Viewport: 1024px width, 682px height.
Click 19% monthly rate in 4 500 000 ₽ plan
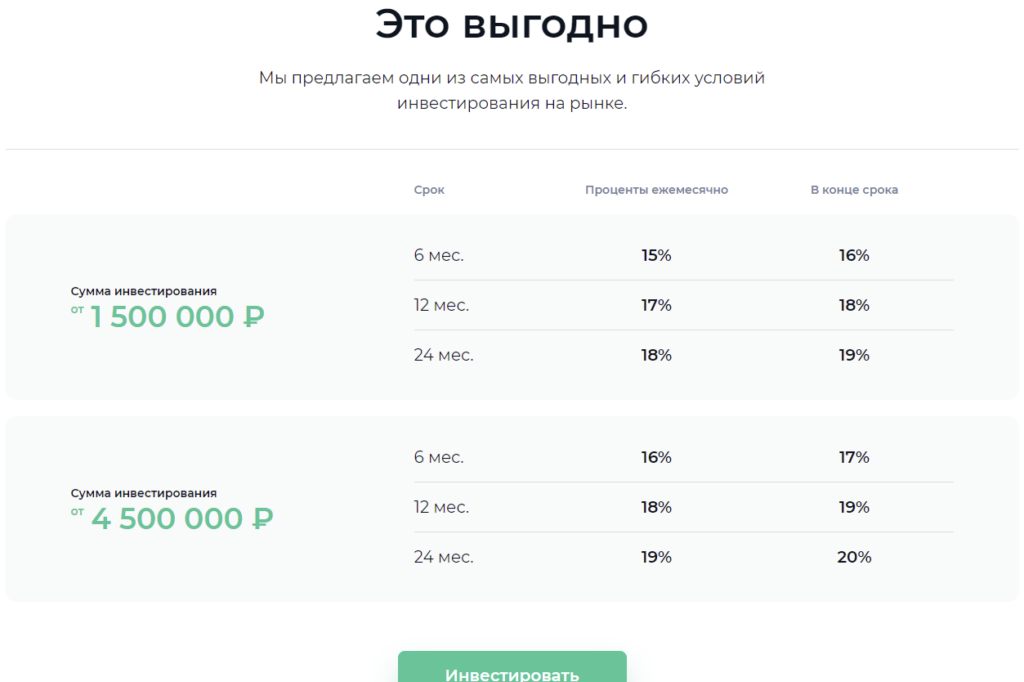pos(656,557)
